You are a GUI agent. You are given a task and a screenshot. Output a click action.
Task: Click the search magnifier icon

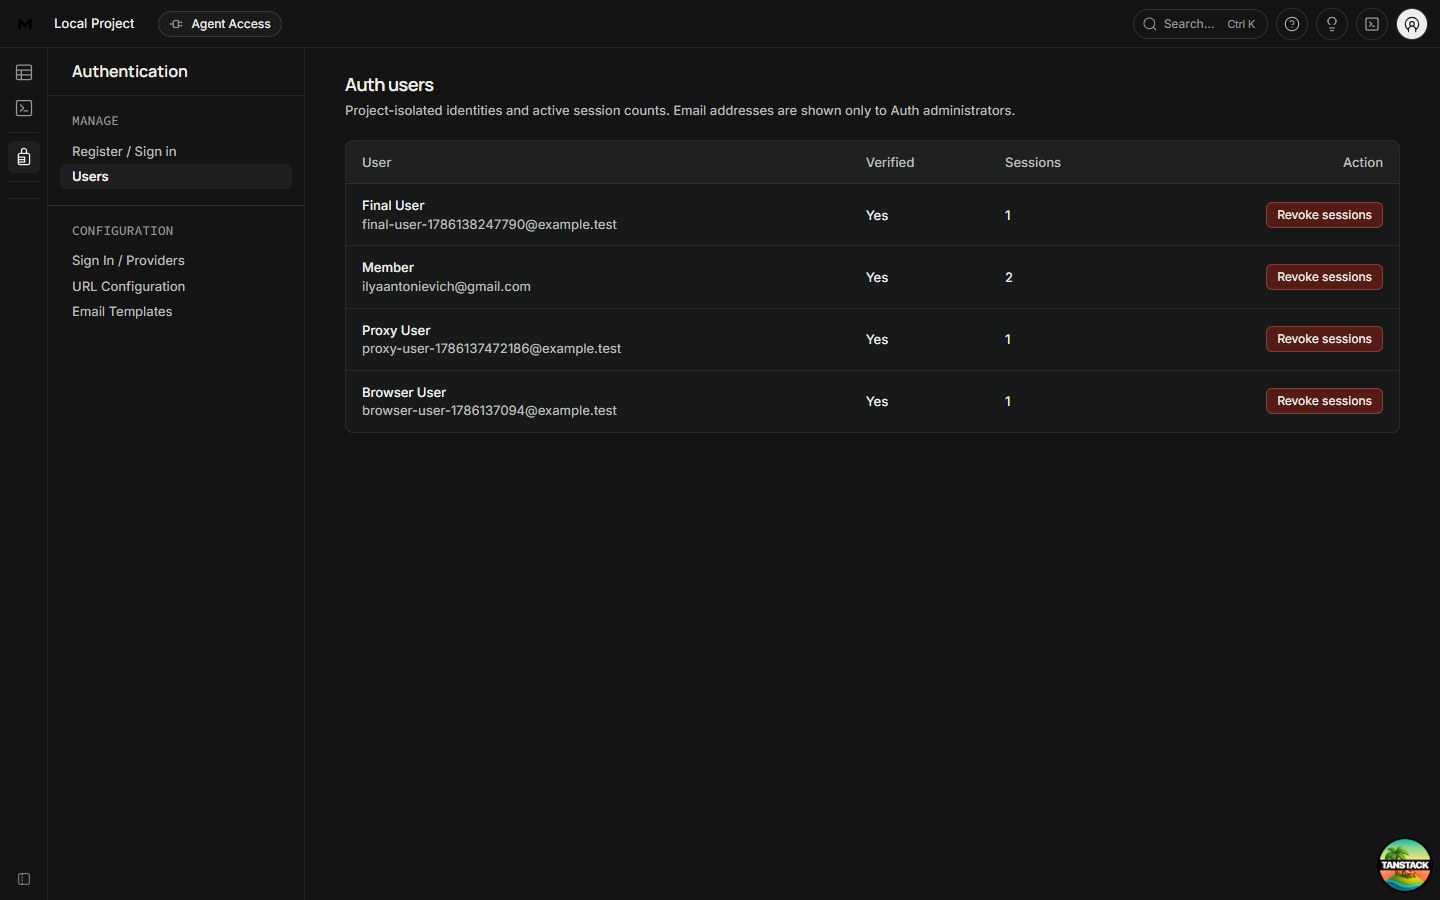click(1150, 24)
